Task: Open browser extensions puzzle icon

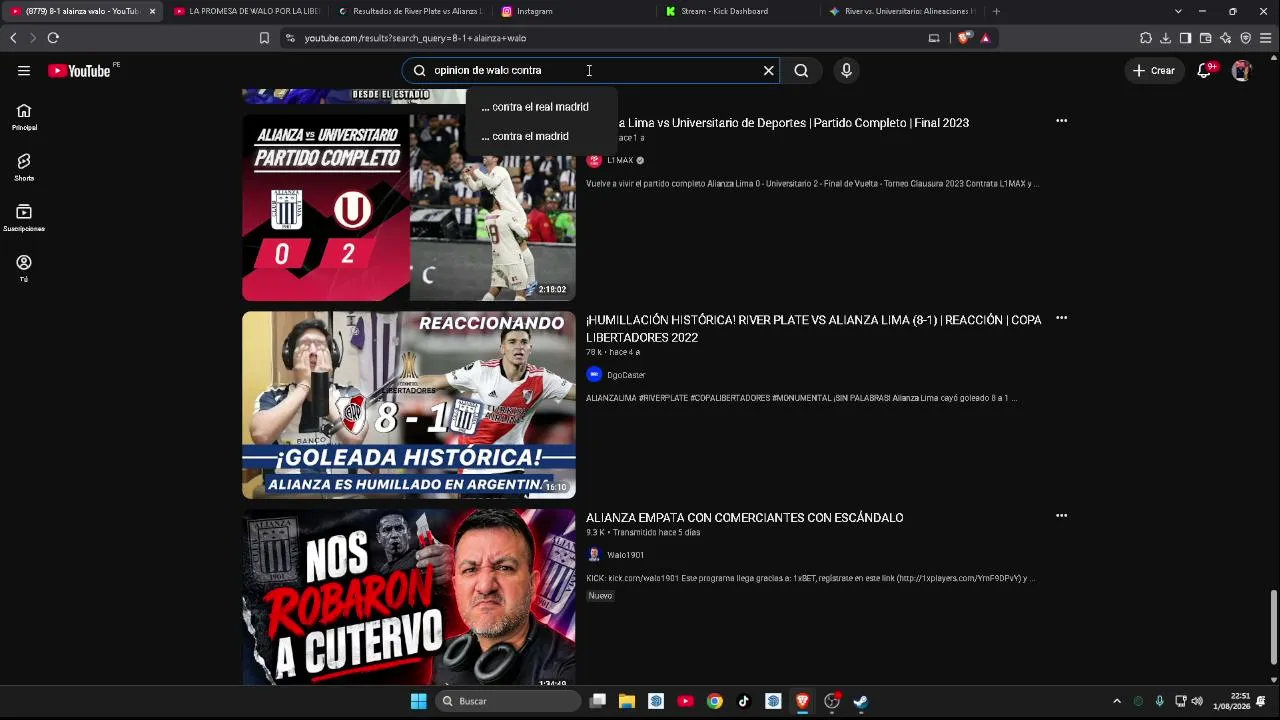Action: [1146, 38]
